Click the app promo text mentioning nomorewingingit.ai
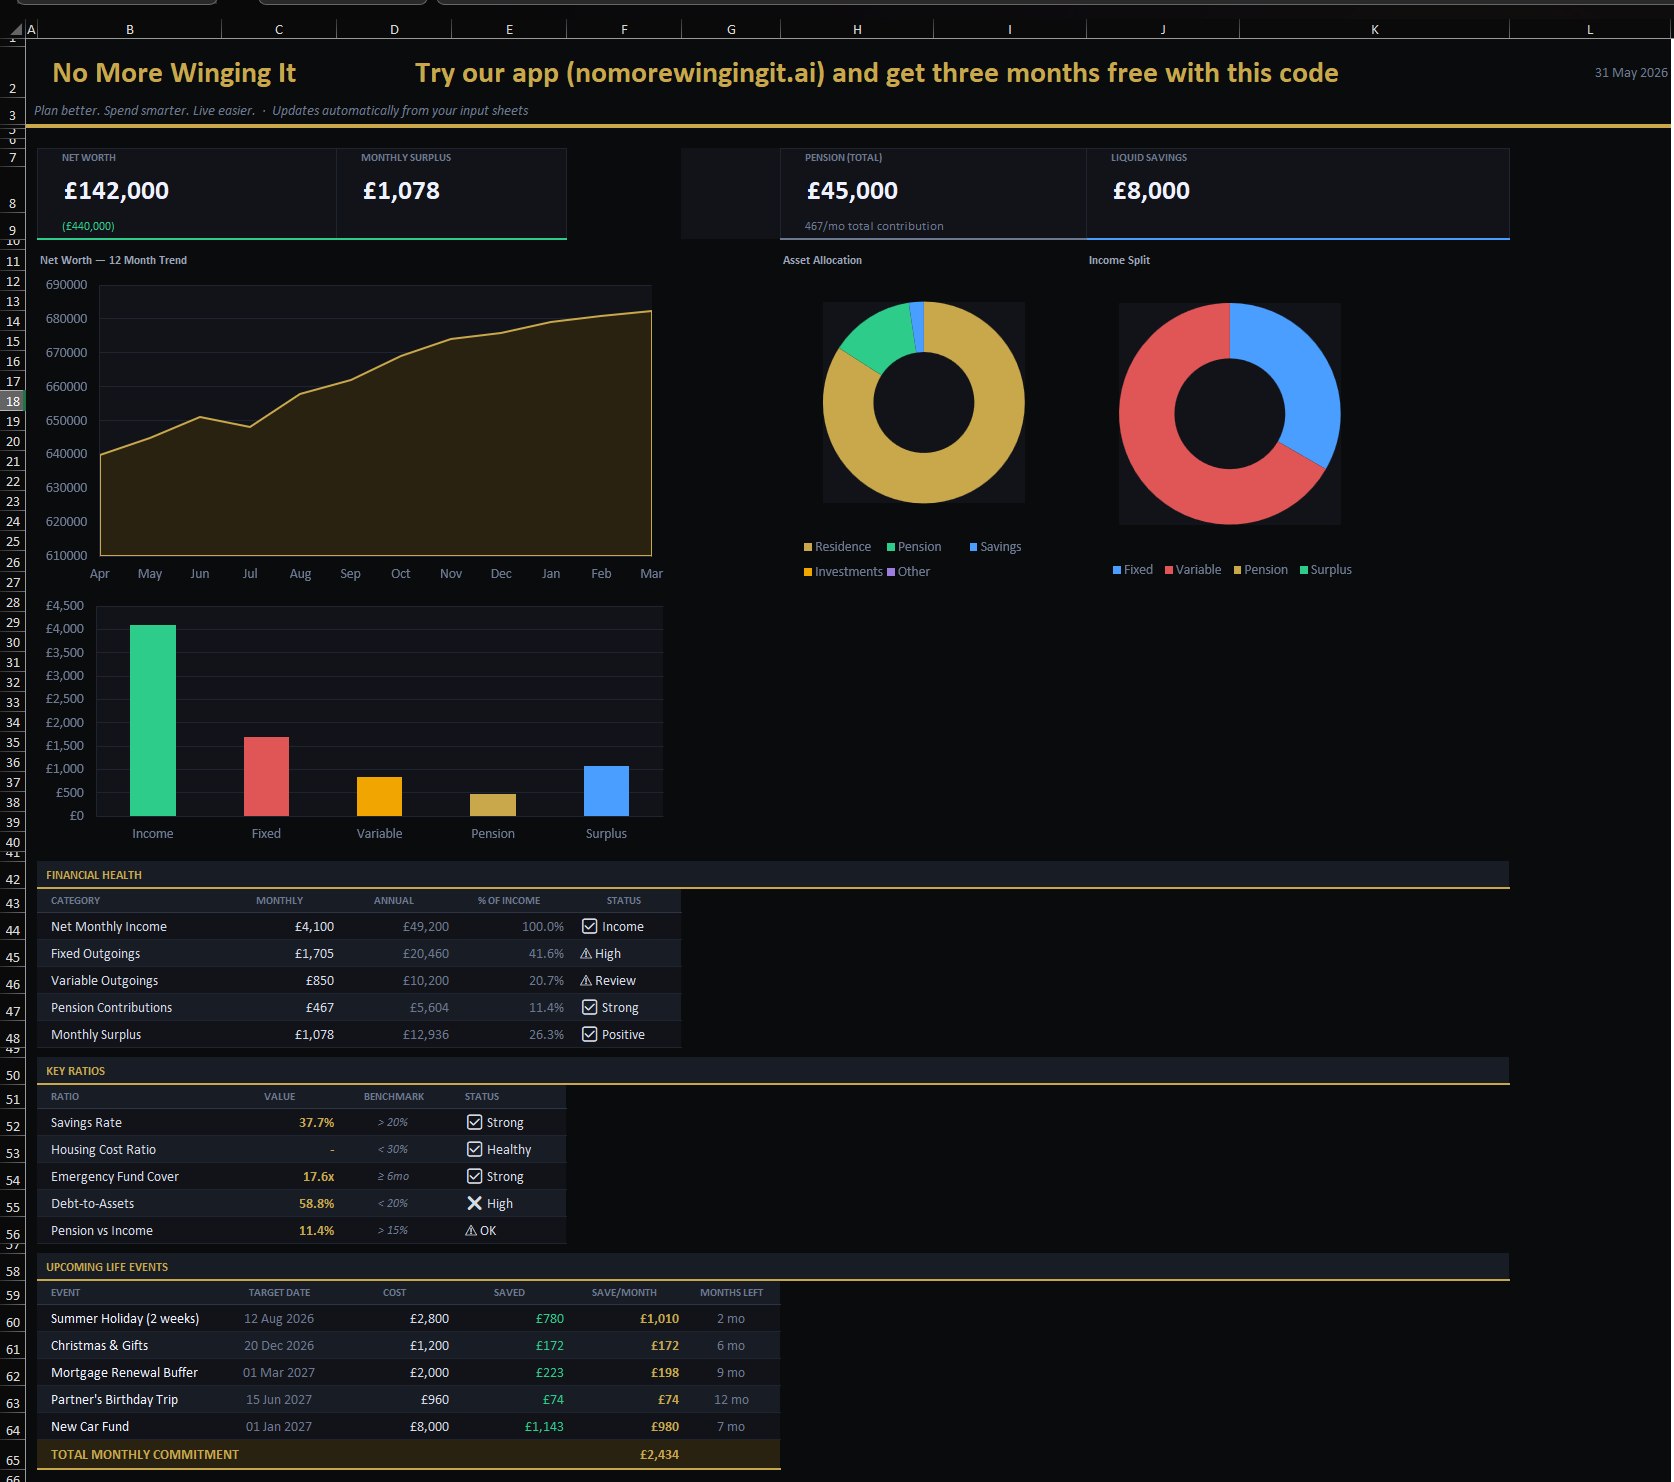Viewport: 1674px width, 1482px height. [x=876, y=73]
